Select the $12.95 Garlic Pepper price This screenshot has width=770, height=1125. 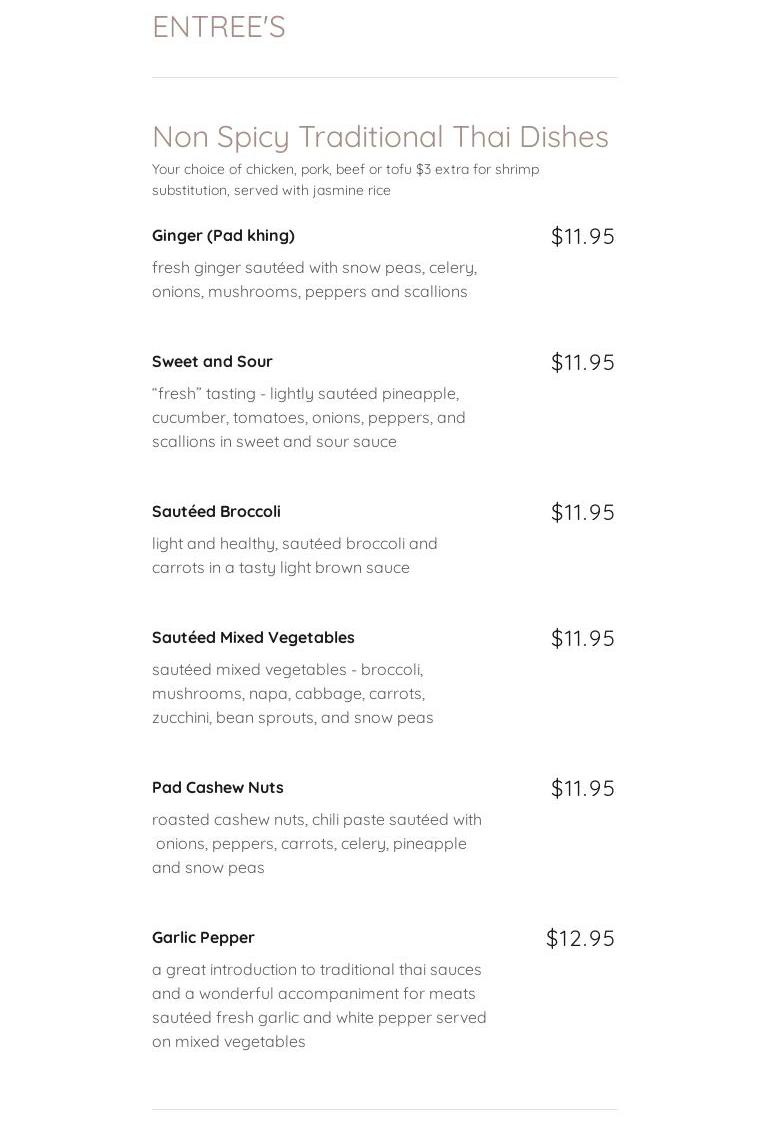581,938
